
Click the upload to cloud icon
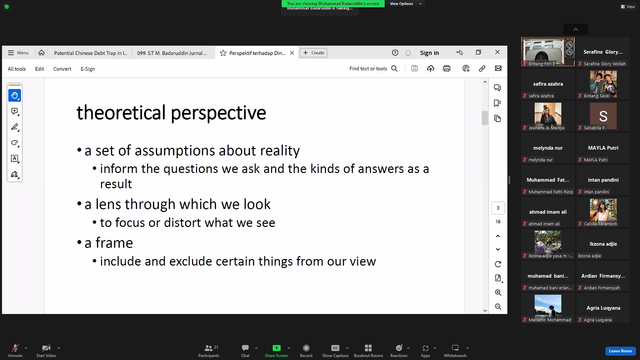coord(430,69)
